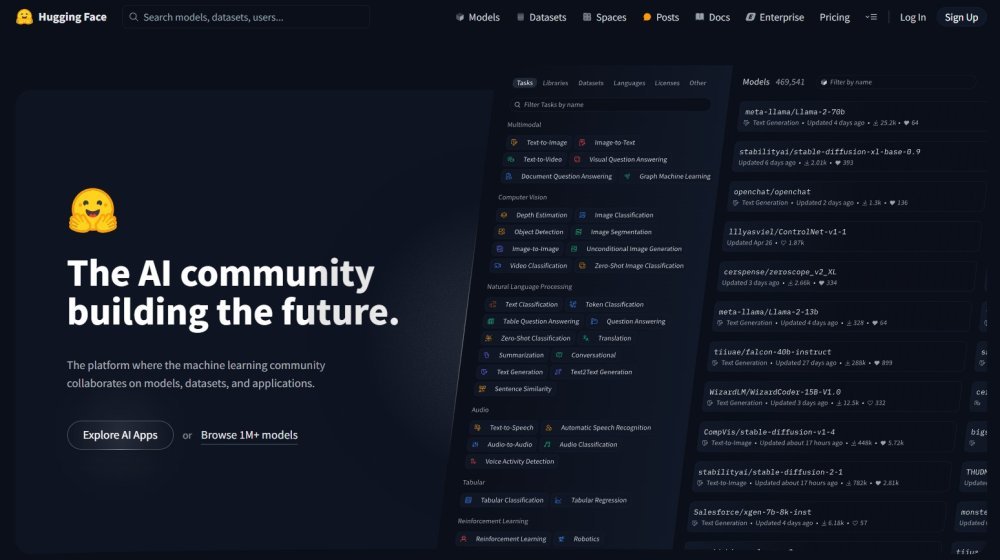Screen dimensions: 1000x560
Task: Select the Visual Question Answering icon
Action: pyautogui.click(x=577, y=159)
